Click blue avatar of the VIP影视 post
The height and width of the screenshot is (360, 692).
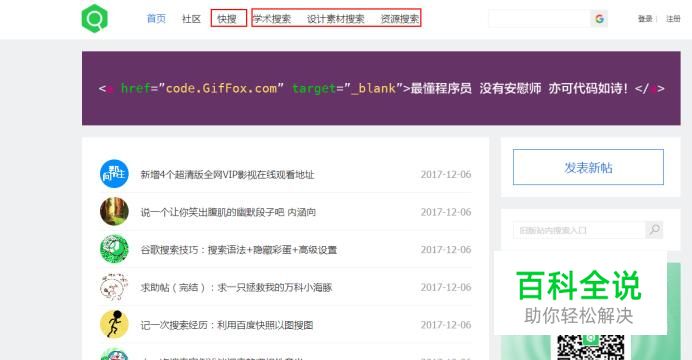coord(114,174)
